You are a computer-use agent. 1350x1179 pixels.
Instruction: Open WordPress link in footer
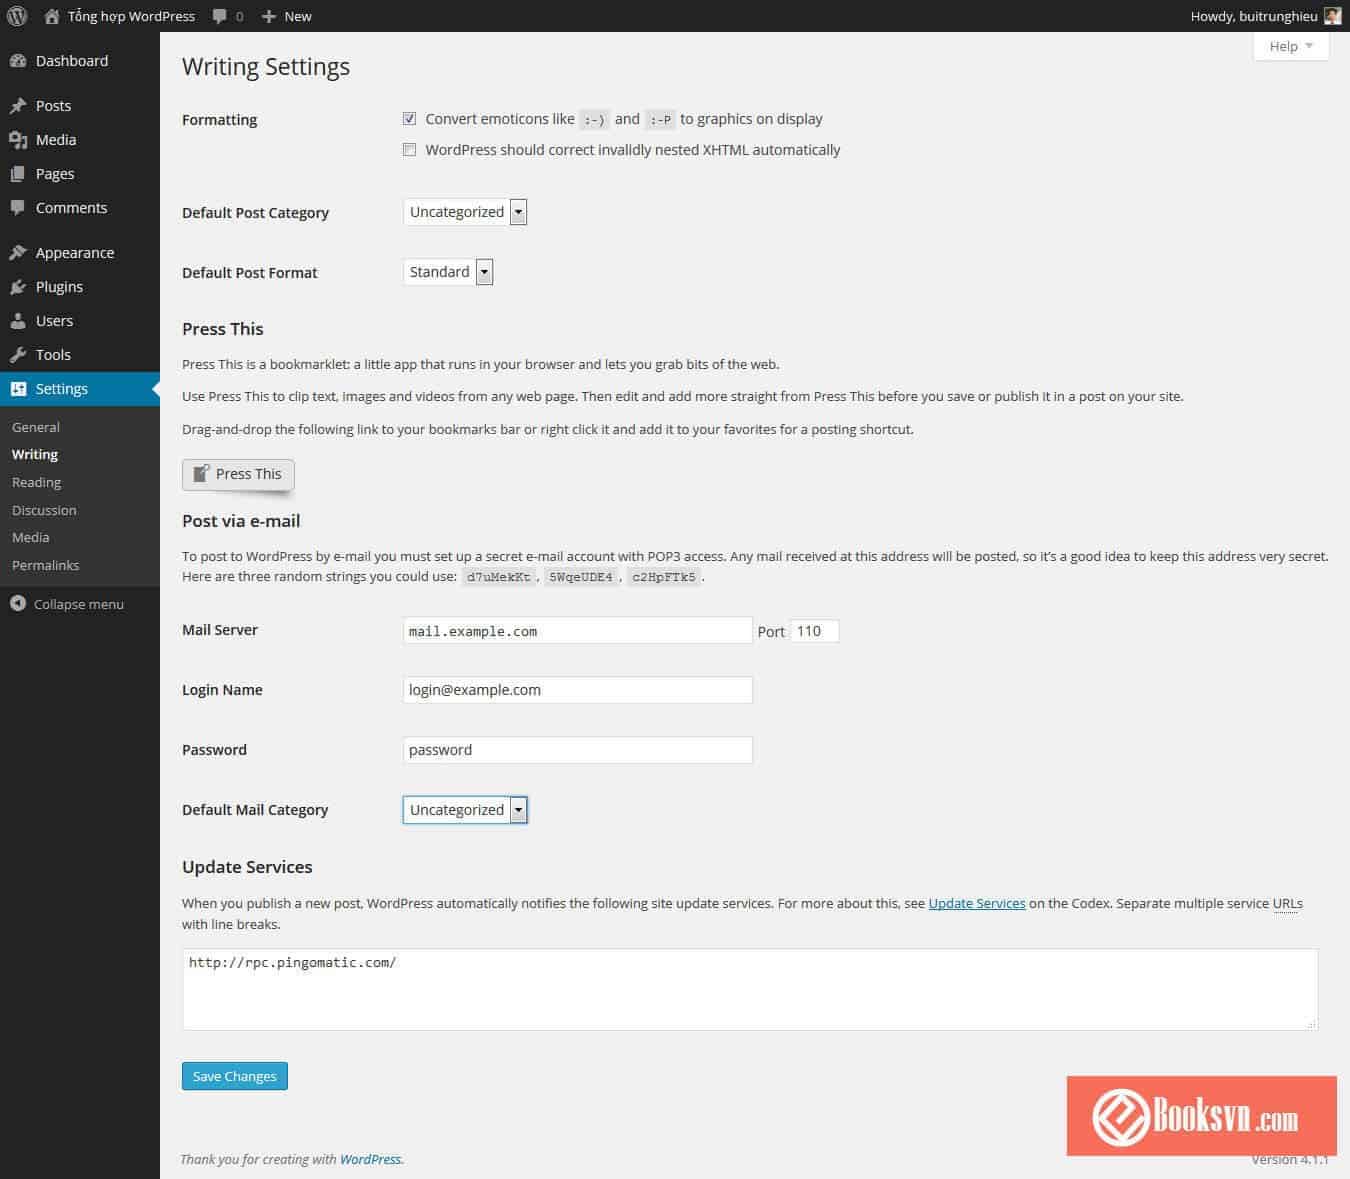coord(371,1159)
